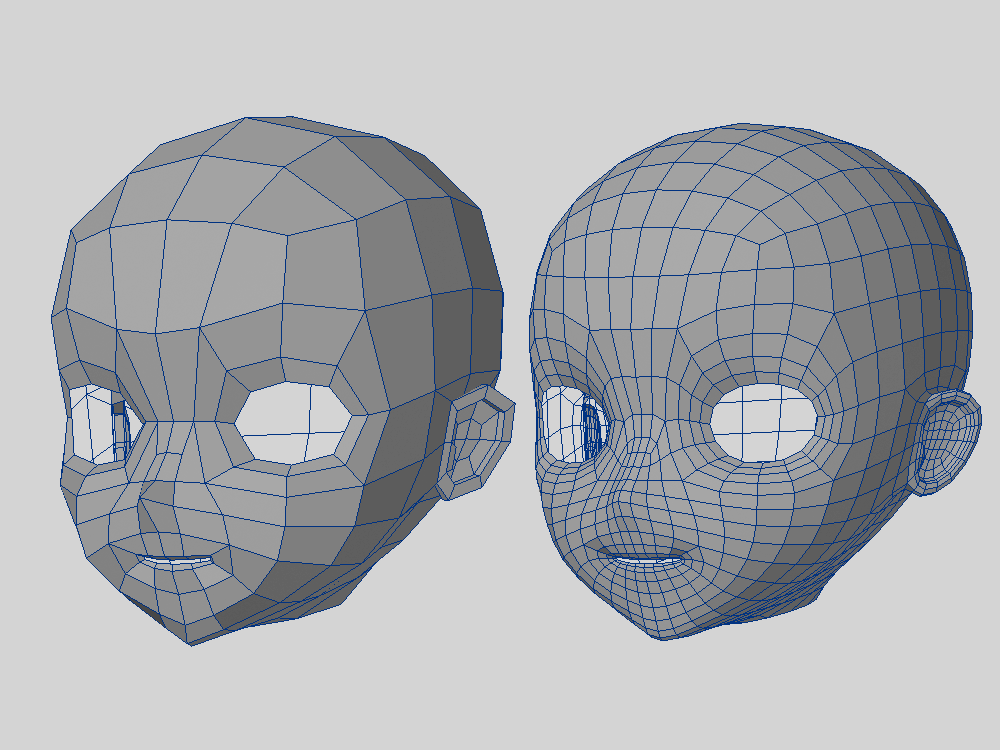This screenshot has height=750, width=1000.
Task: Click the smoothed head's small far-side eye socket
Action: (562, 425)
